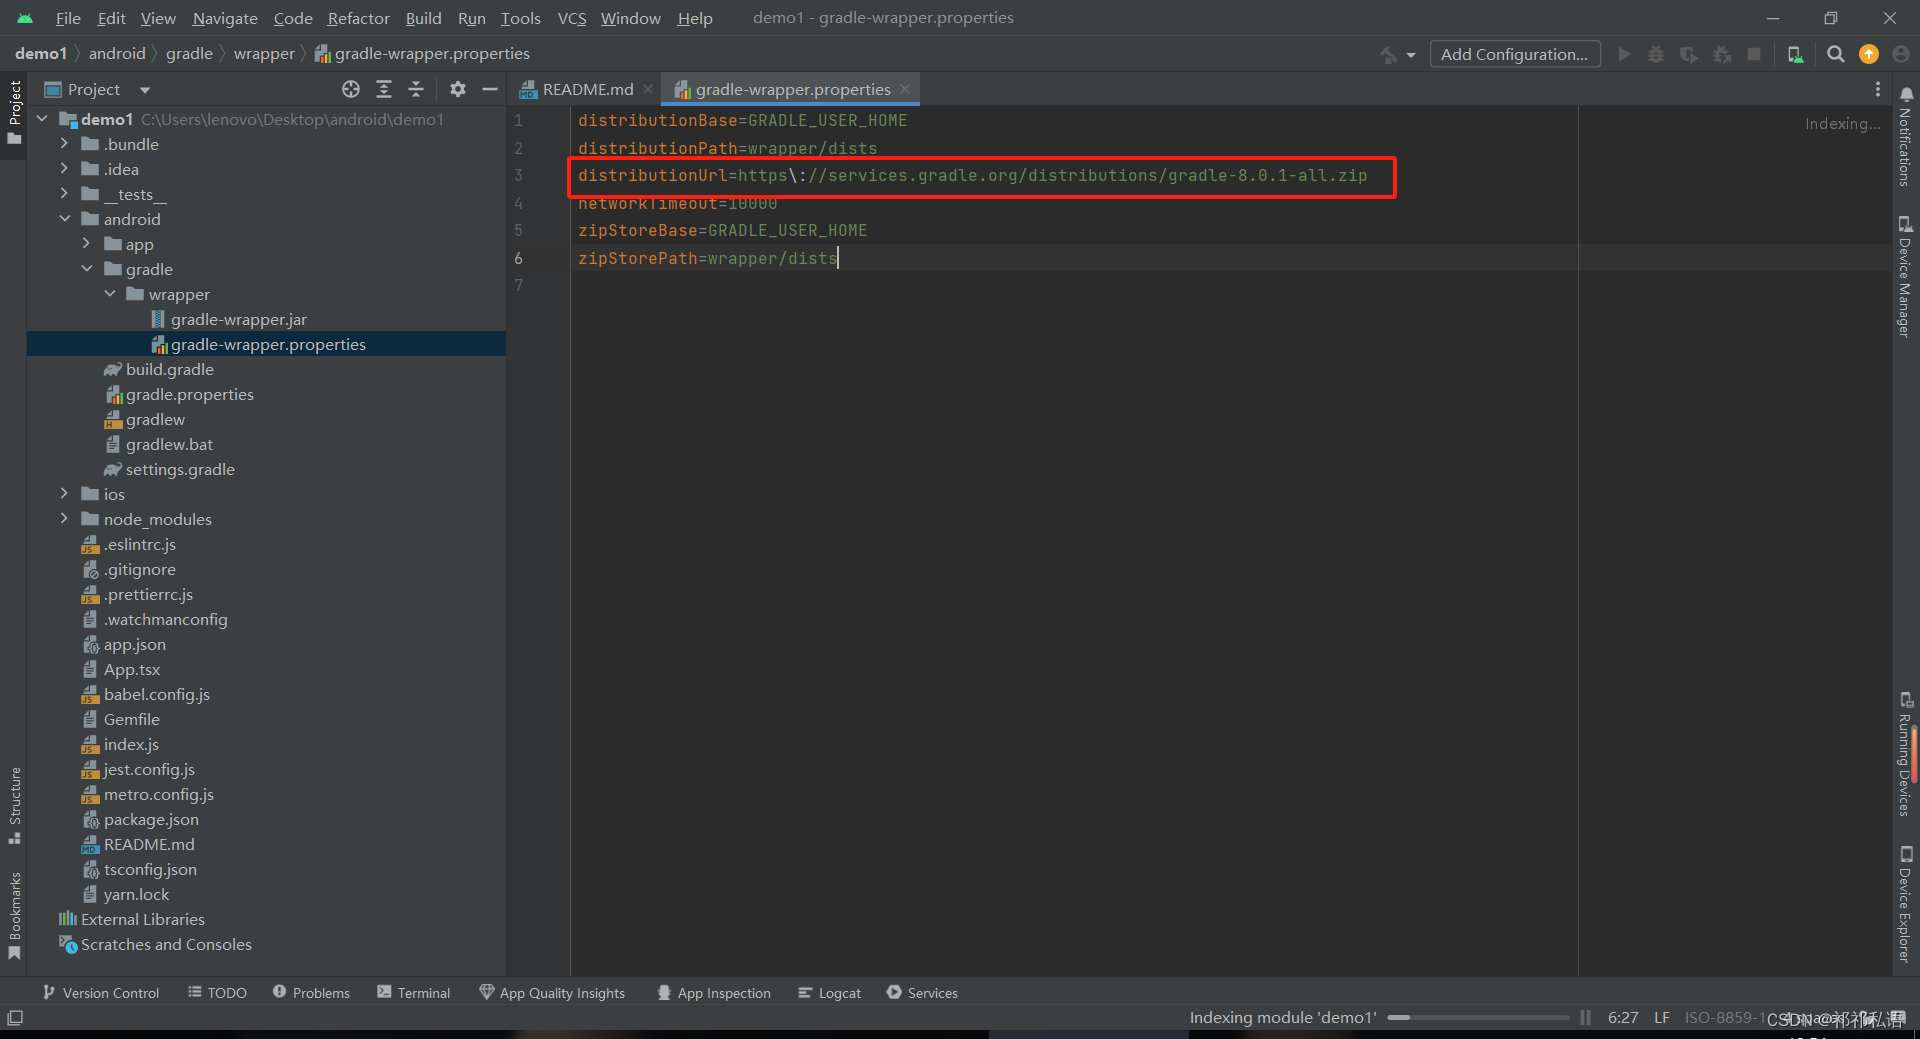Click the wrapper breadcrumb in navigation bar
The height and width of the screenshot is (1039, 1920).
coord(264,54)
